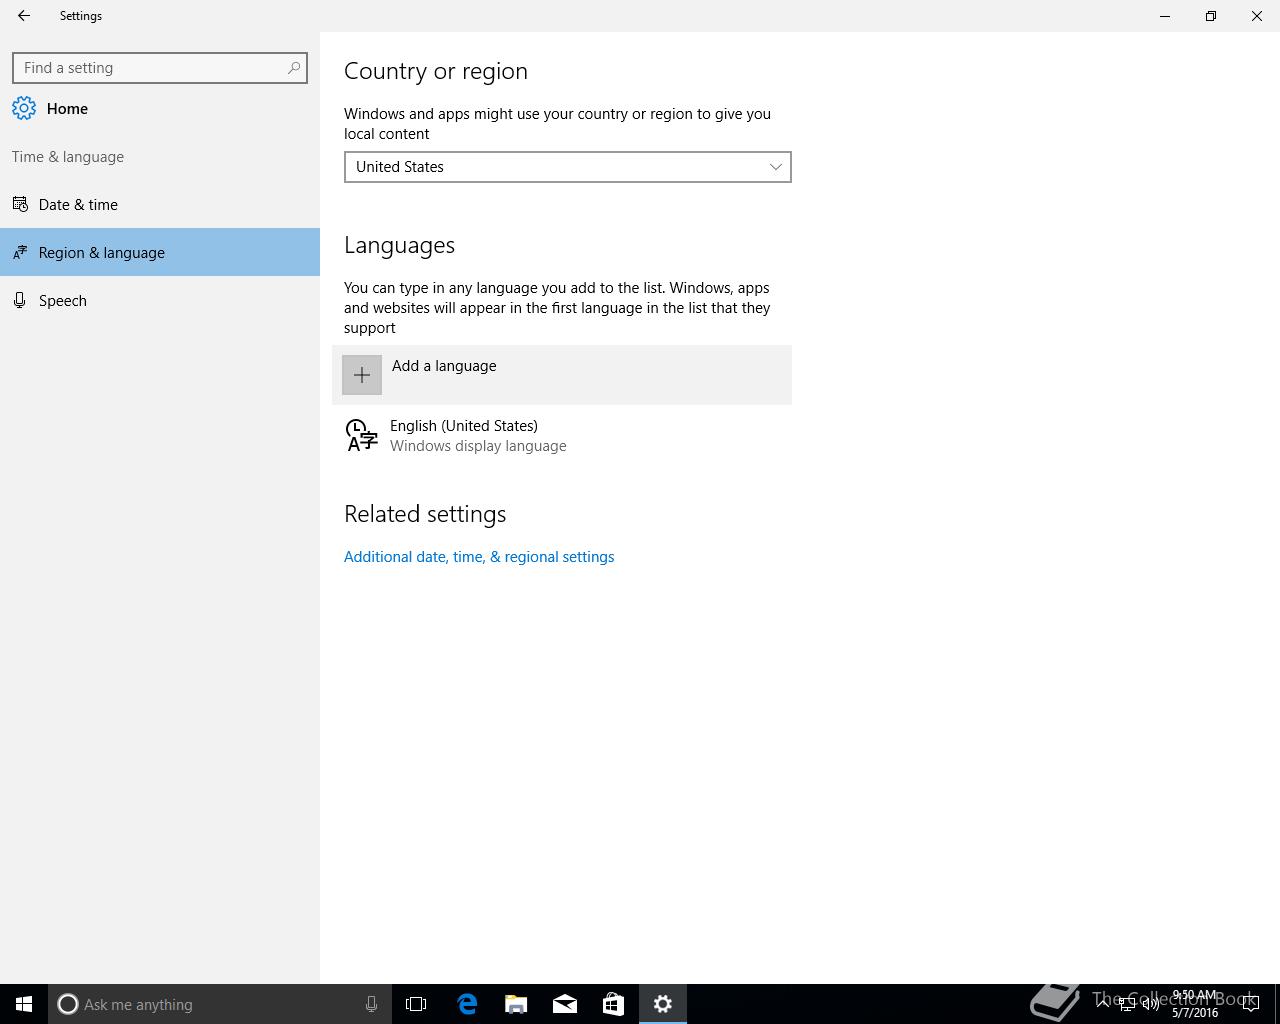Focus the Find a setting field
This screenshot has height=1024, width=1280.
[160, 68]
